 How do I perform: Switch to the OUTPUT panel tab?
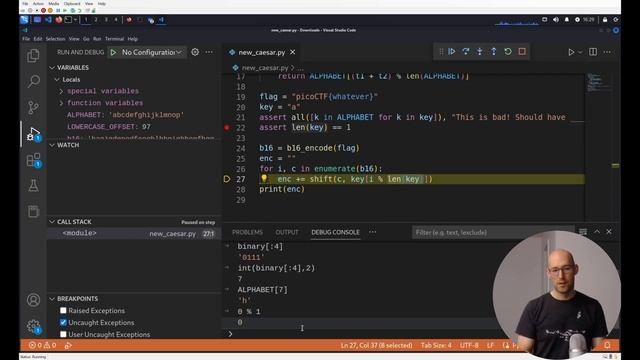point(287,232)
